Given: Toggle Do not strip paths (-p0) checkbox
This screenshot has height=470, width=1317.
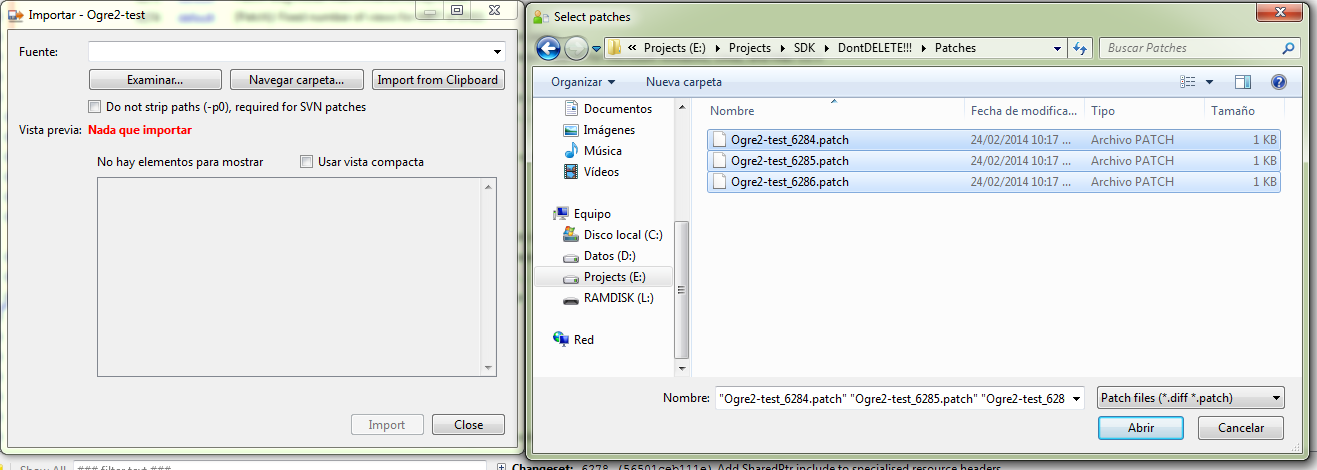Looking at the screenshot, I should tap(95, 107).
